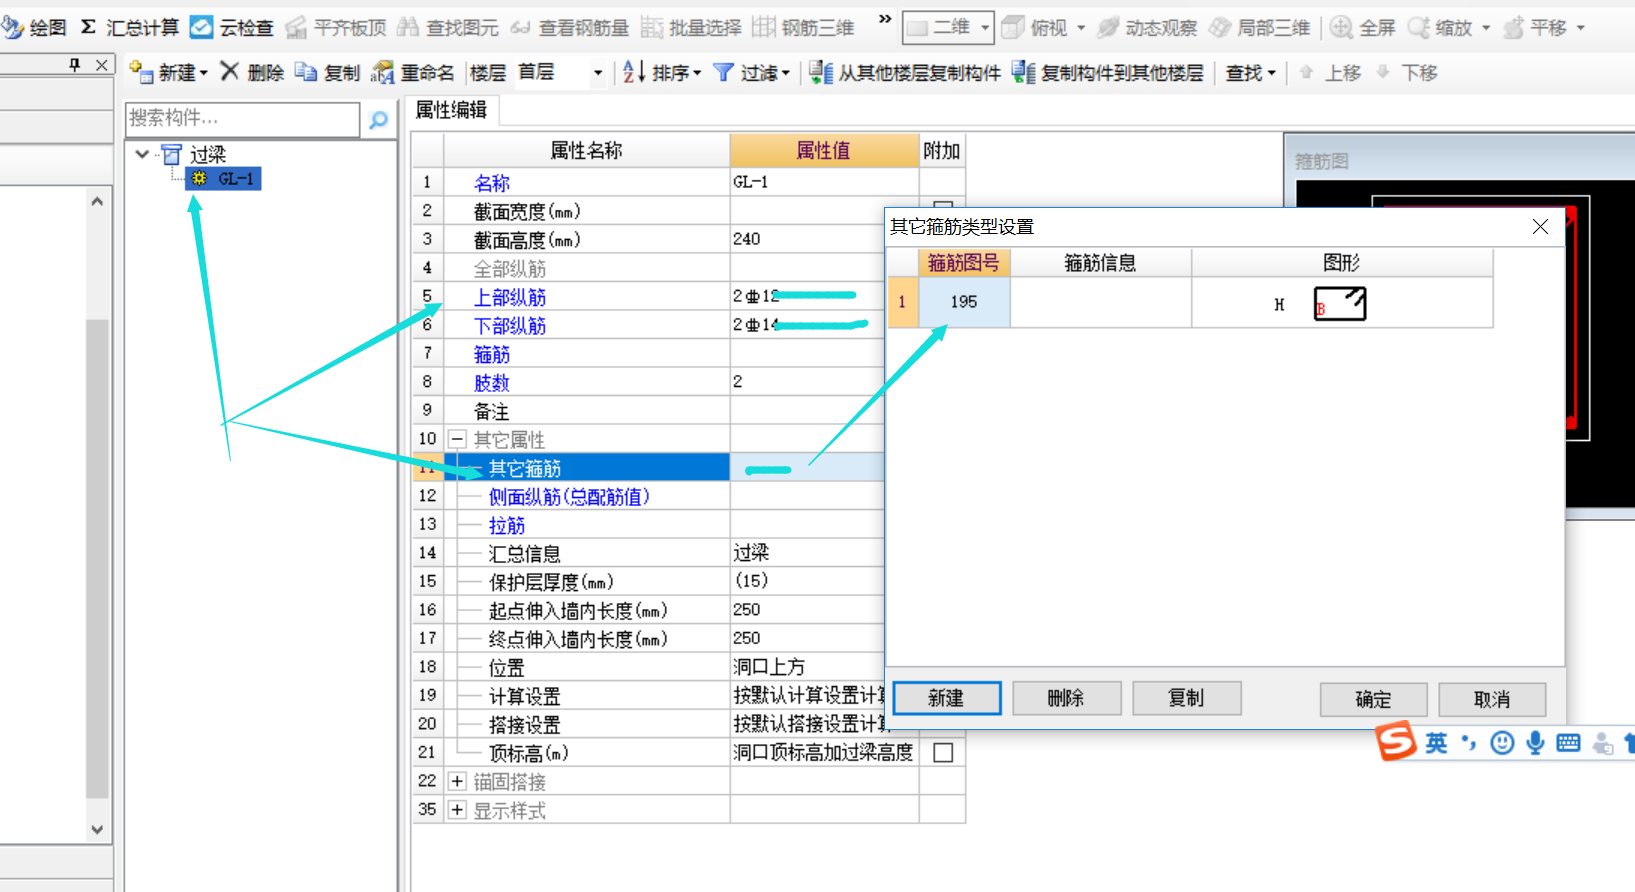The height and width of the screenshot is (892, 1635).
Task: Open the 俯视 view direction dropdown
Action: click(x=1081, y=28)
